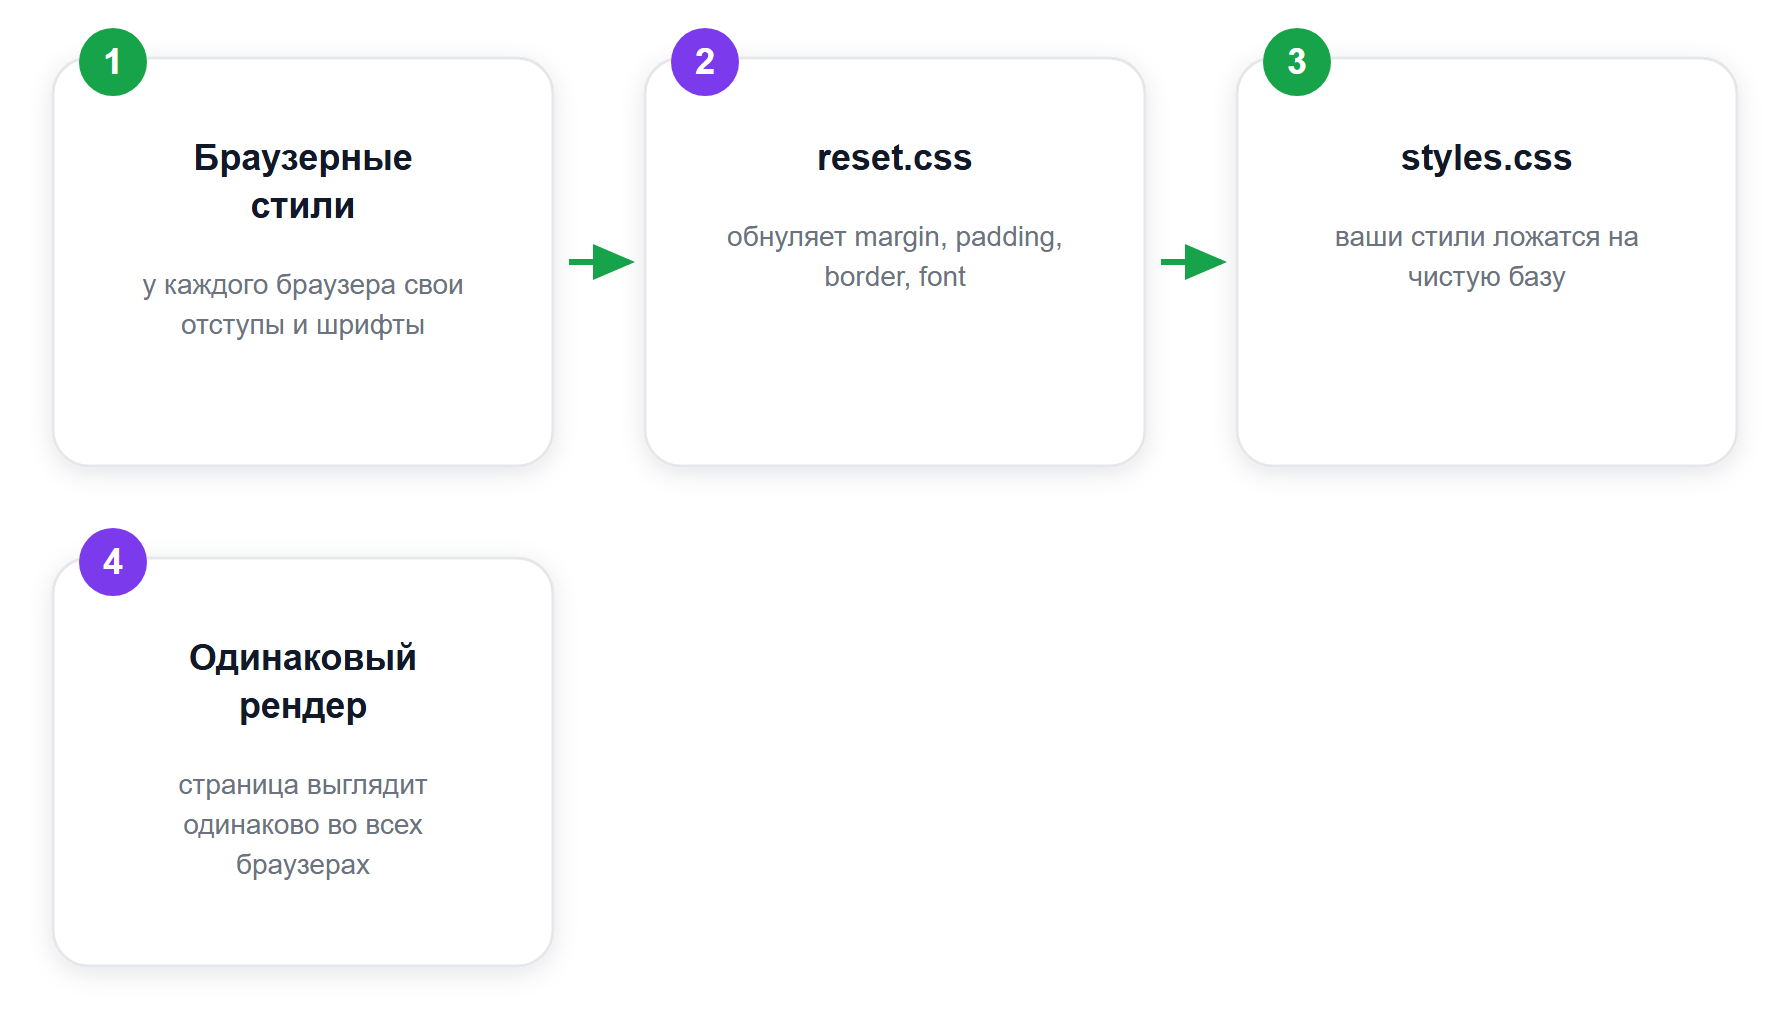Click text 'страница выглядит одинаково во всех браузерах'

[303, 824]
